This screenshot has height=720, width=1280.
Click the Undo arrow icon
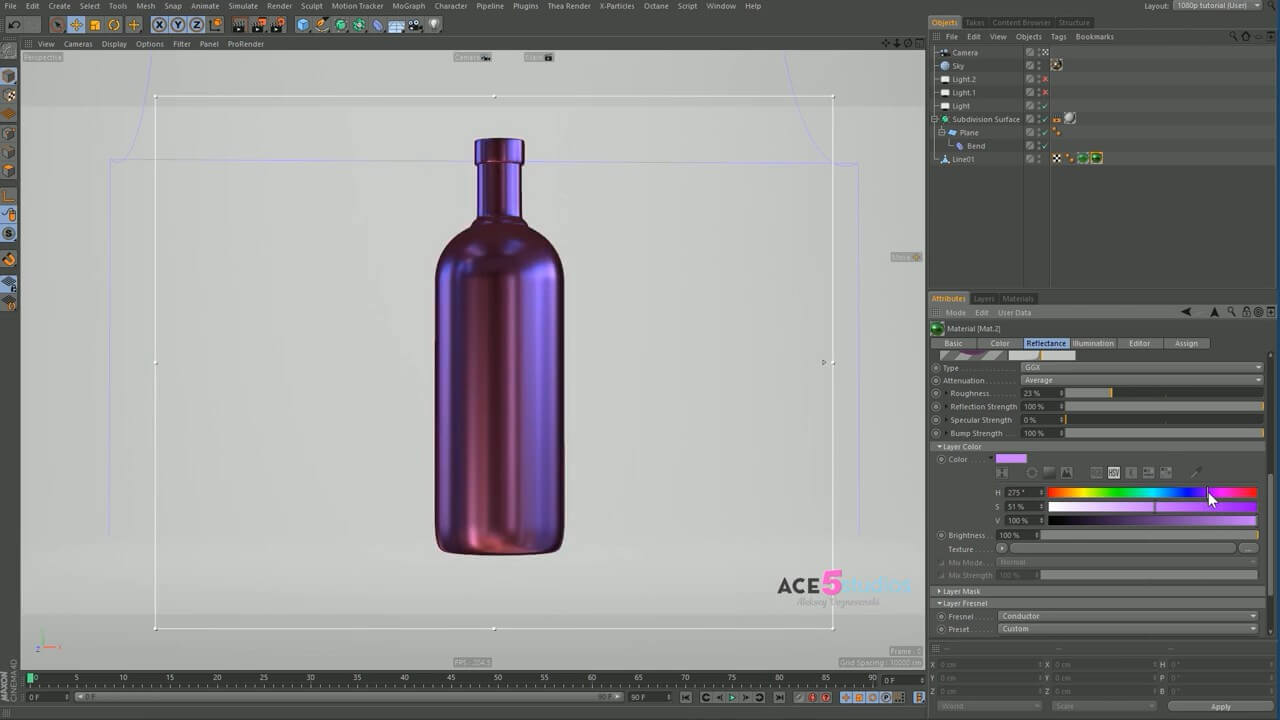(14, 25)
